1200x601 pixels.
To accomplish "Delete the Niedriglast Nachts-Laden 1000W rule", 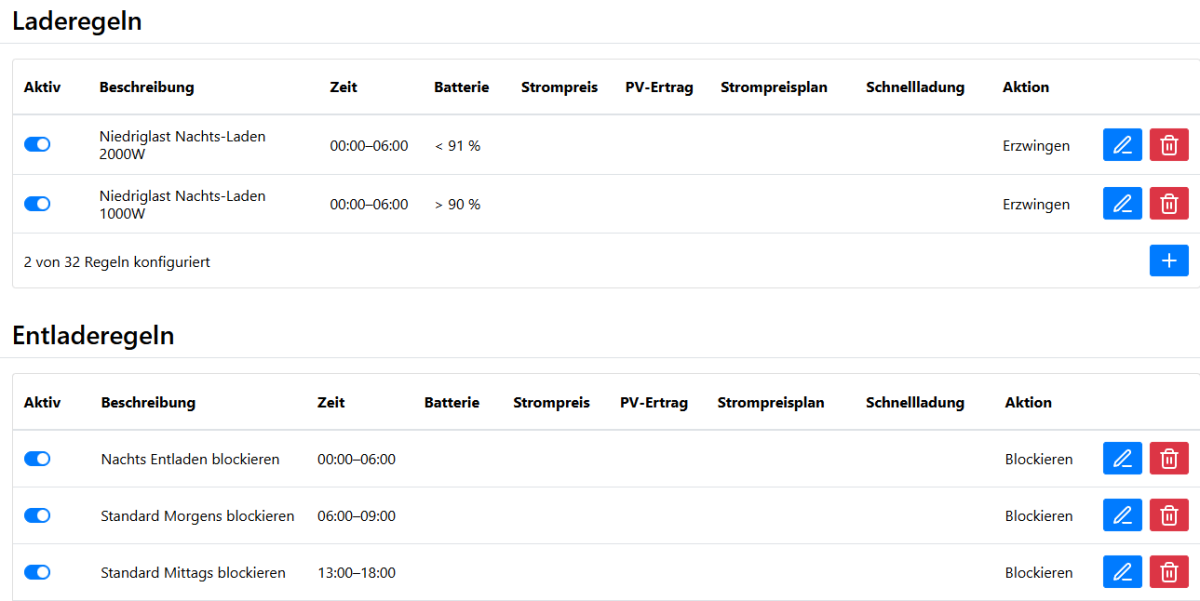I will 1169,204.
